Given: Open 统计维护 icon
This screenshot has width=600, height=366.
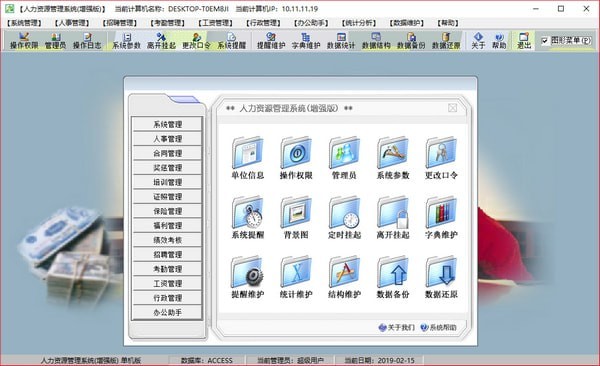Looking at the screenshot, I should (x=296, y=277).
